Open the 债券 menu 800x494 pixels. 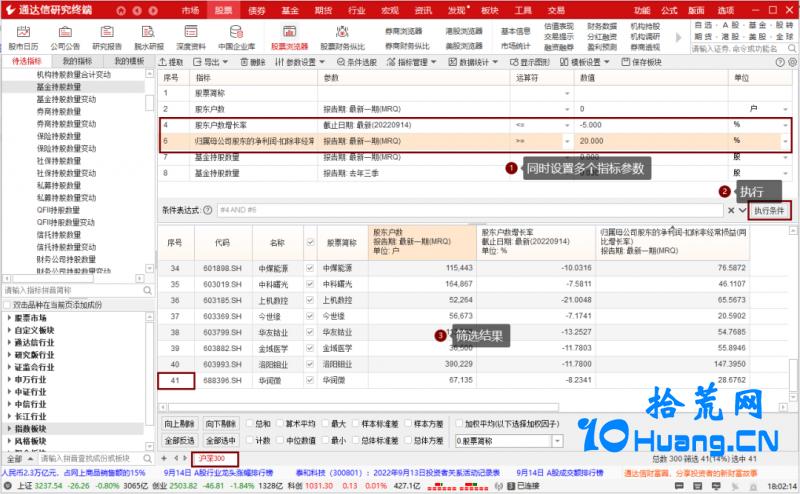(x=257, y=10)
